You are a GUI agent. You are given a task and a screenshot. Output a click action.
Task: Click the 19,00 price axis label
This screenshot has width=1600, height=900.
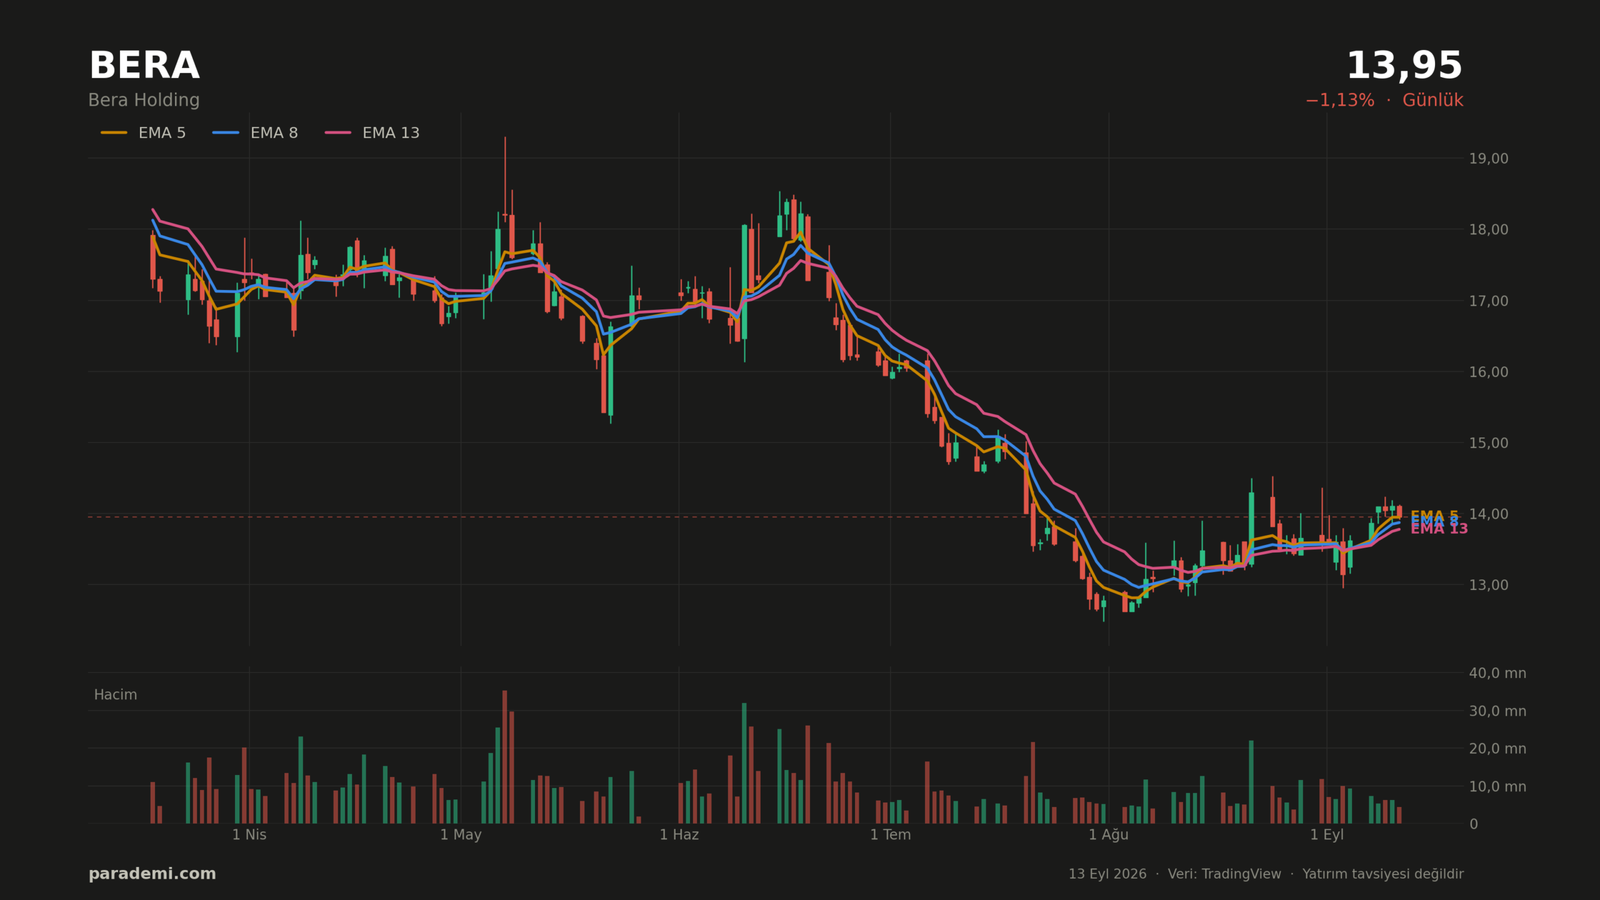(x=1488, y=159)
